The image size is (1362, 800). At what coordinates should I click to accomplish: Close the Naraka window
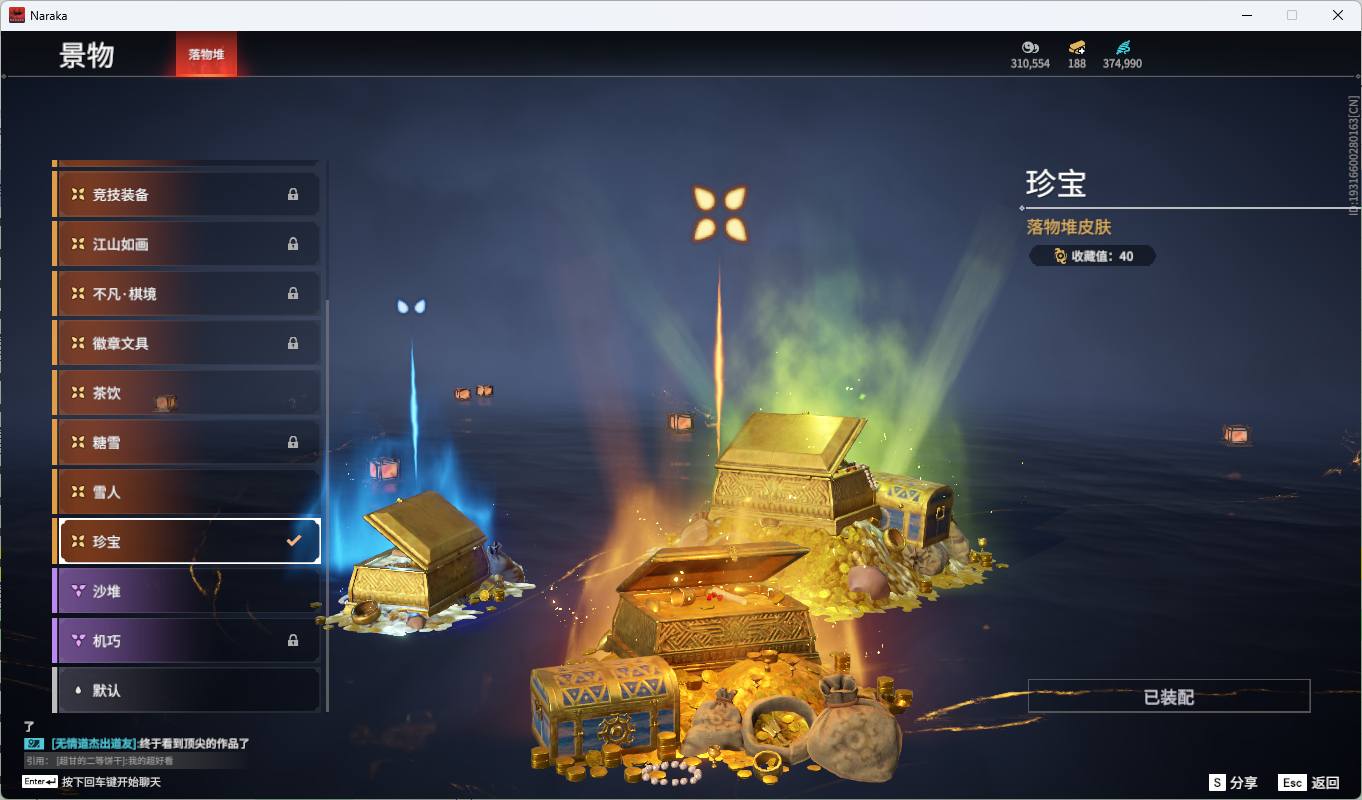coord(1338,15)
